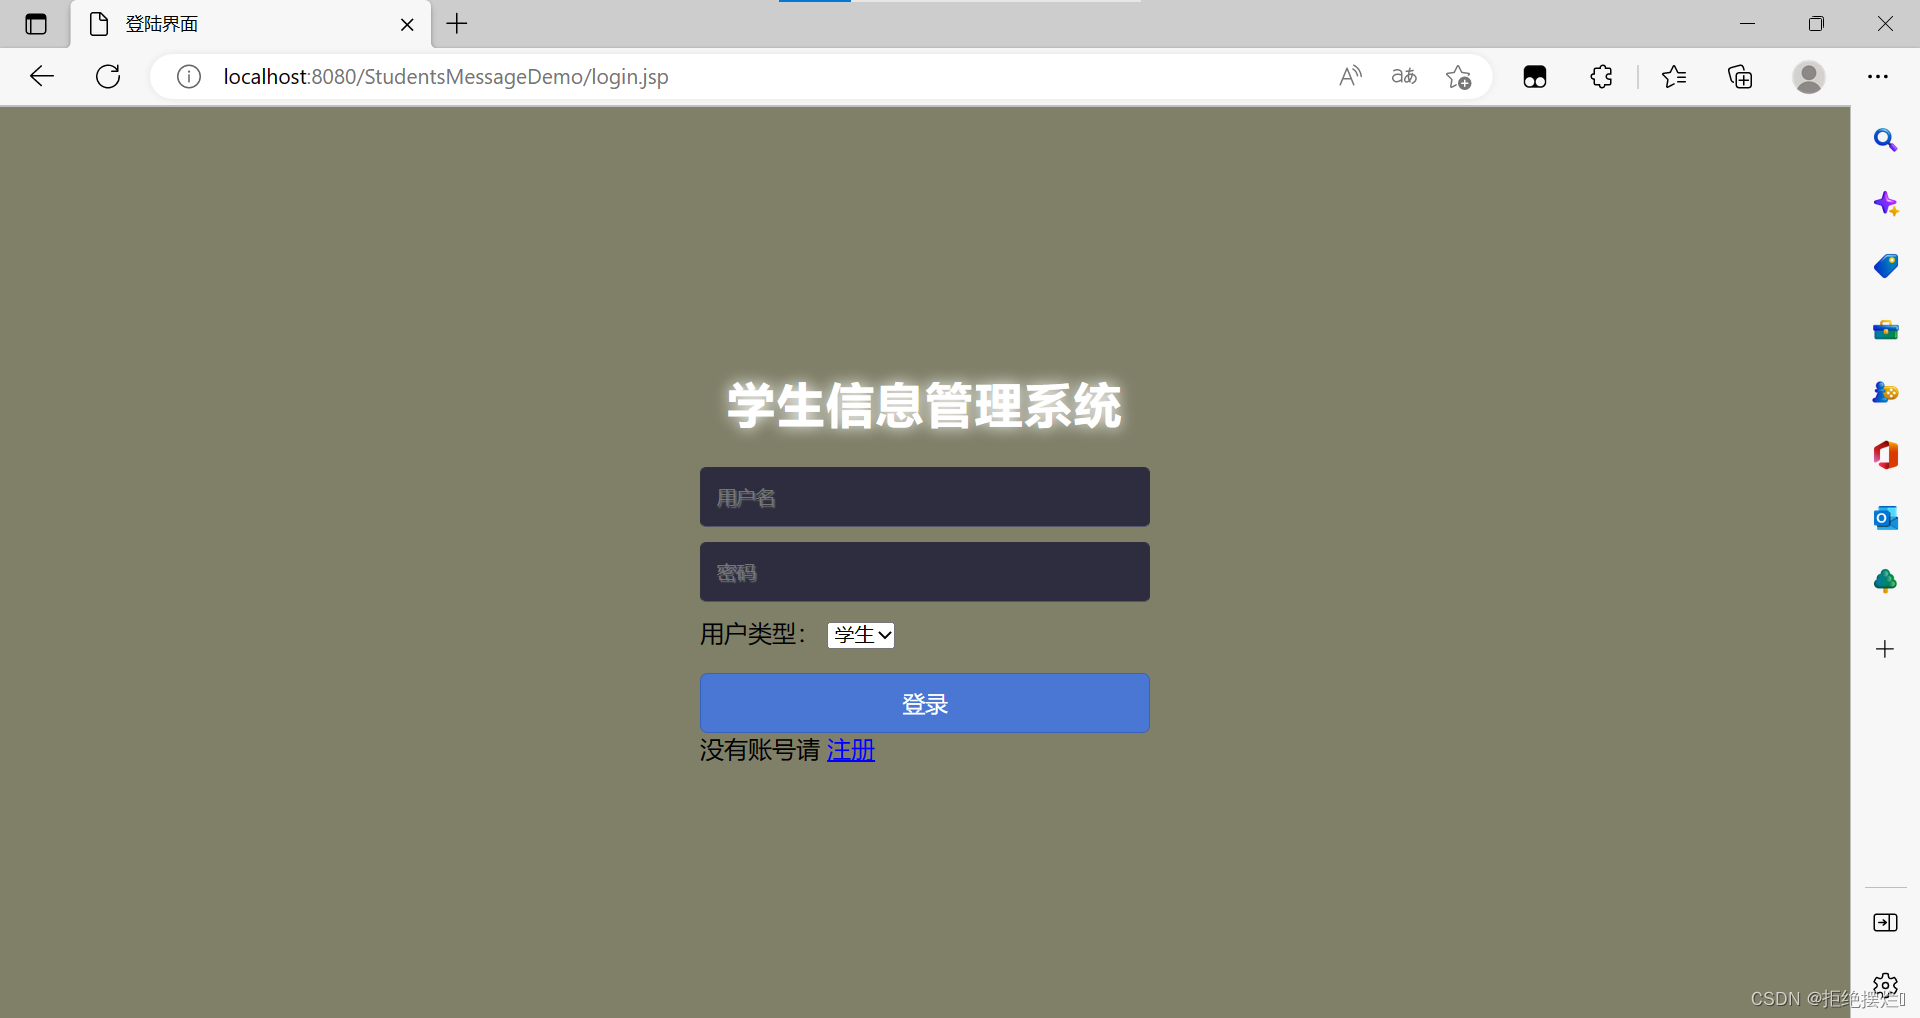Open the sidebar Tools briefcase icon
1920x1018 pixels.
tap(1885, 329)
